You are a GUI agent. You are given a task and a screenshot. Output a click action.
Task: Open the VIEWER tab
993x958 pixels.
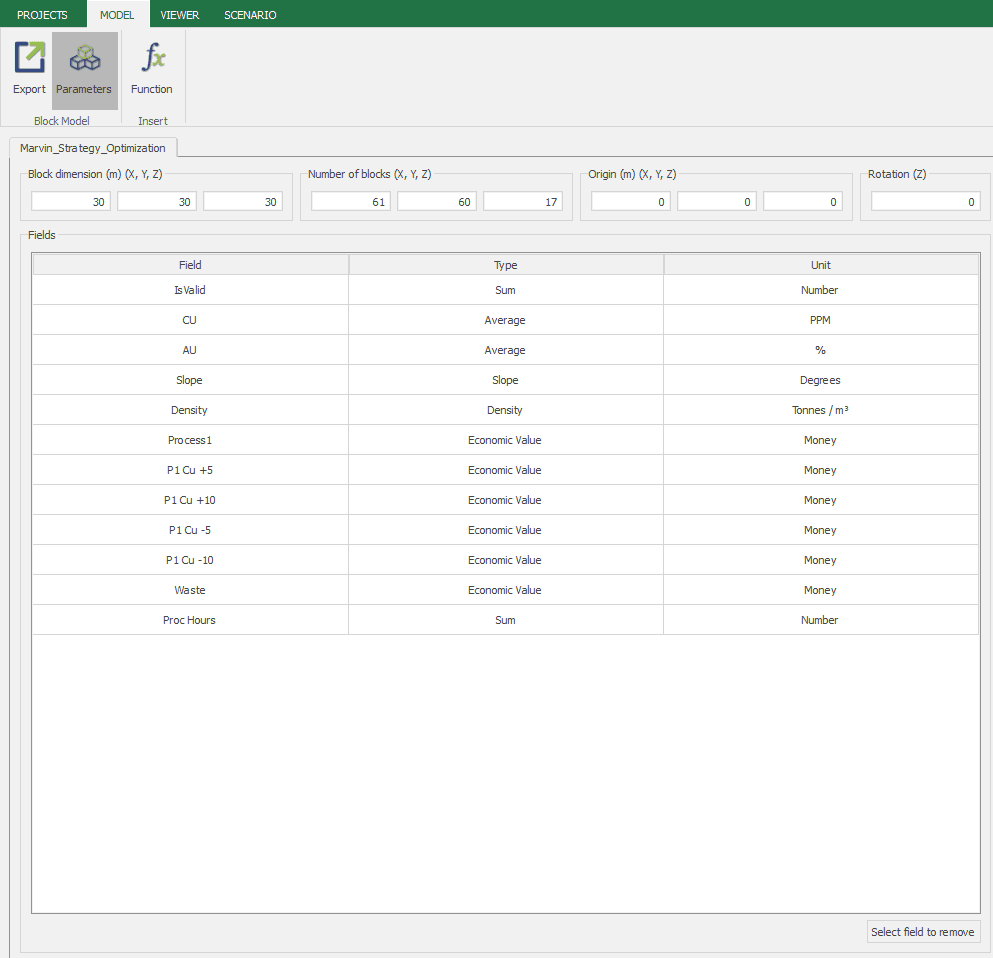pyautogui.click(x=180, y=15)
